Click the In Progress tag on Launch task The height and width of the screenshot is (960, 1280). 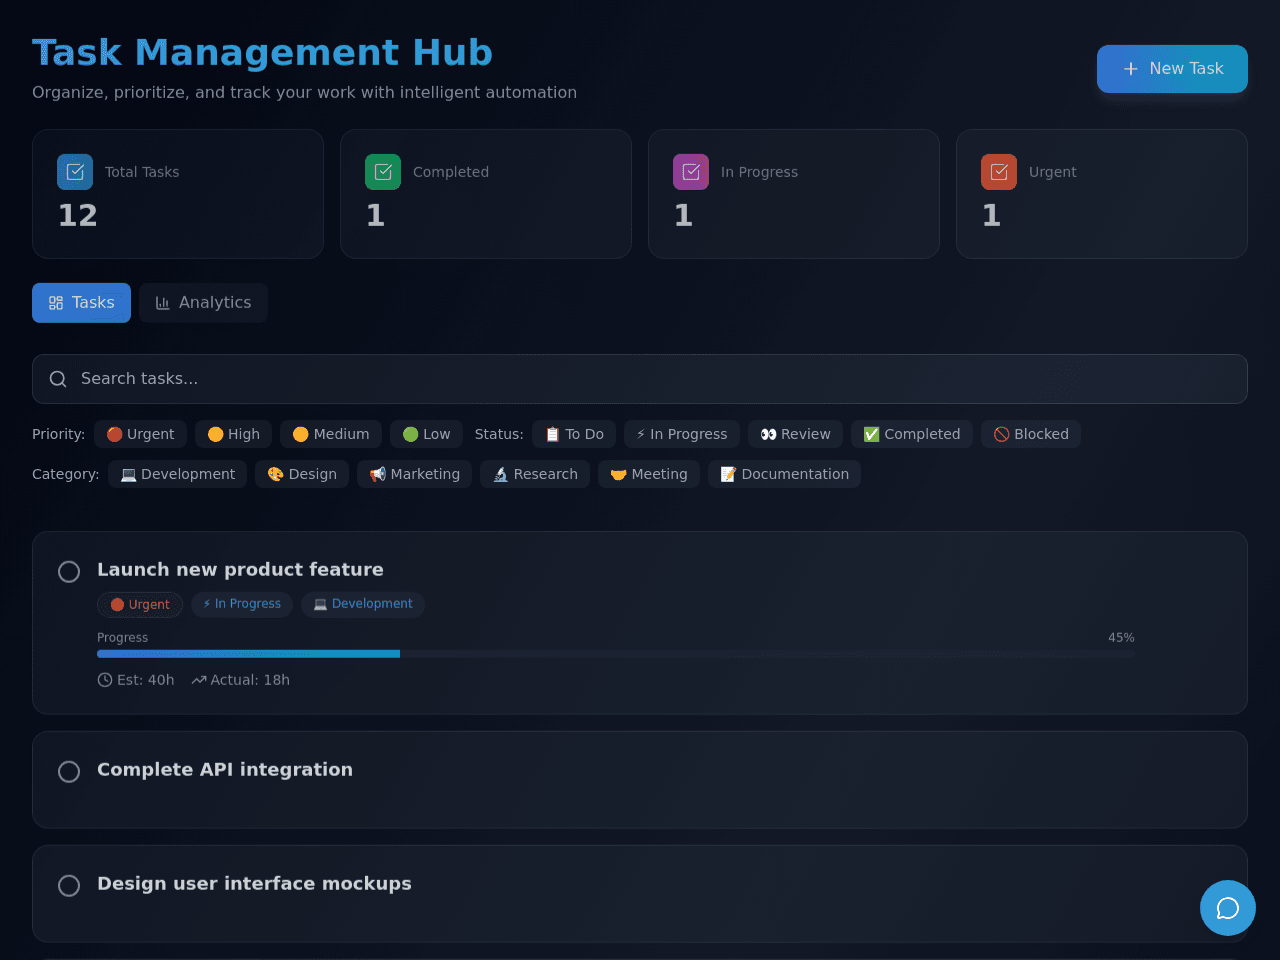pyautogui.click(x=242, y=604)
